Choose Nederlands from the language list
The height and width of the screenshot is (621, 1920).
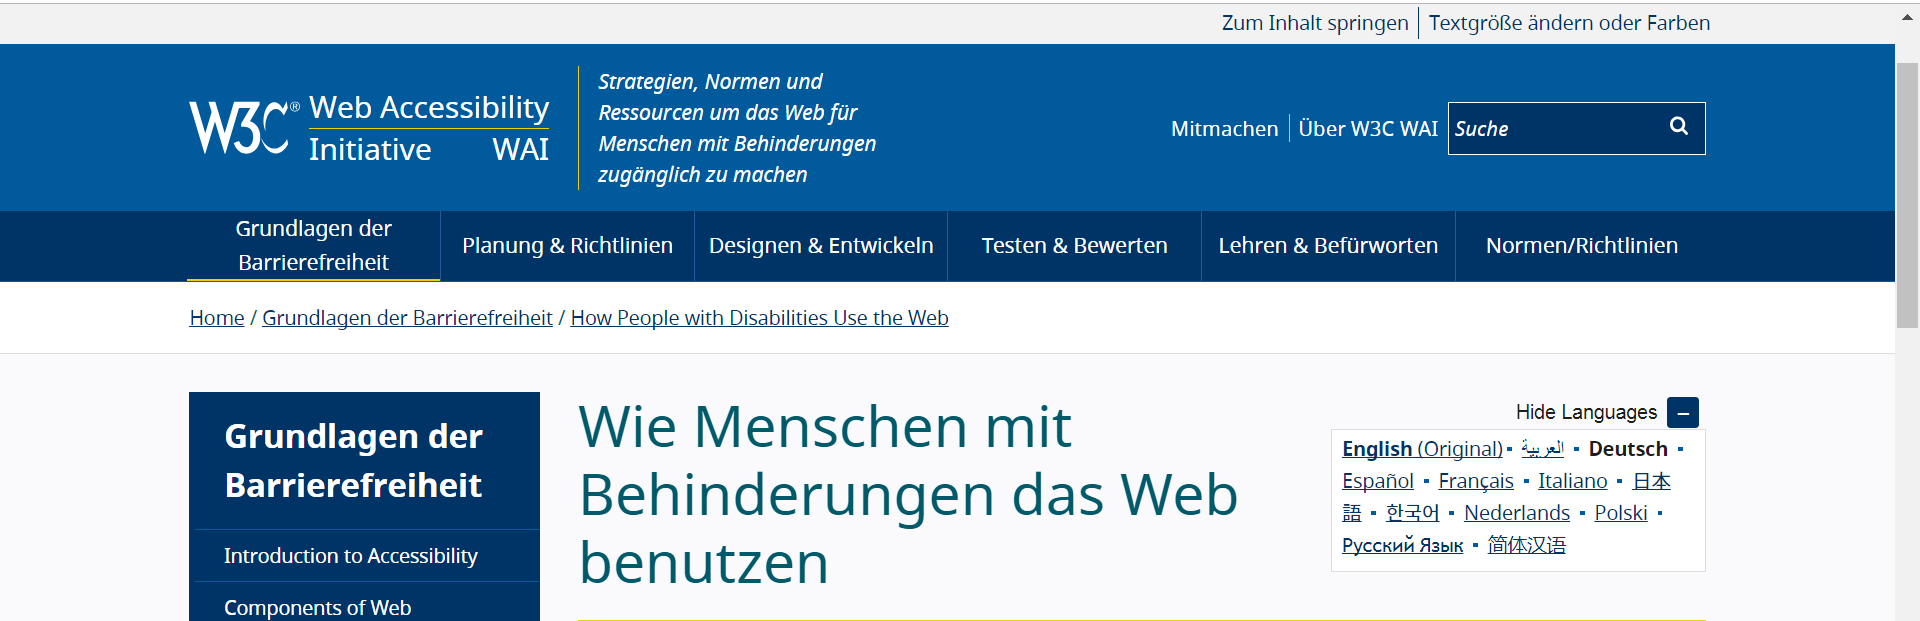tap(1516, 513)
